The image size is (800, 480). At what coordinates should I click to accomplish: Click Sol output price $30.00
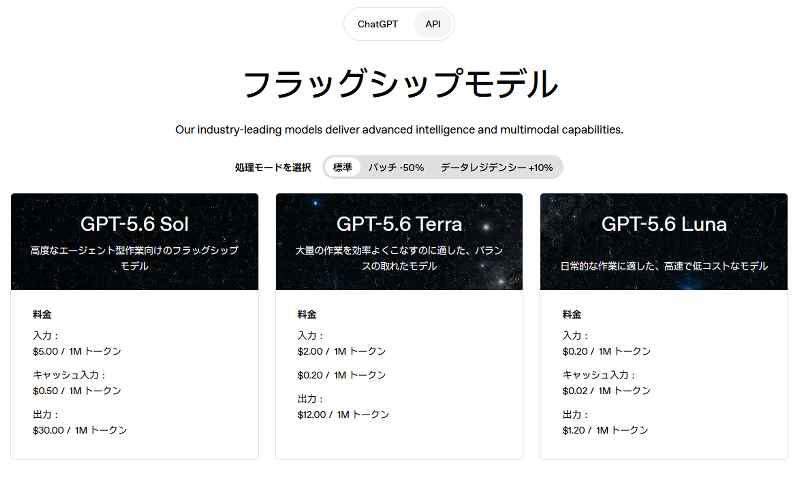pyautogui.click(x=80, y=431)
